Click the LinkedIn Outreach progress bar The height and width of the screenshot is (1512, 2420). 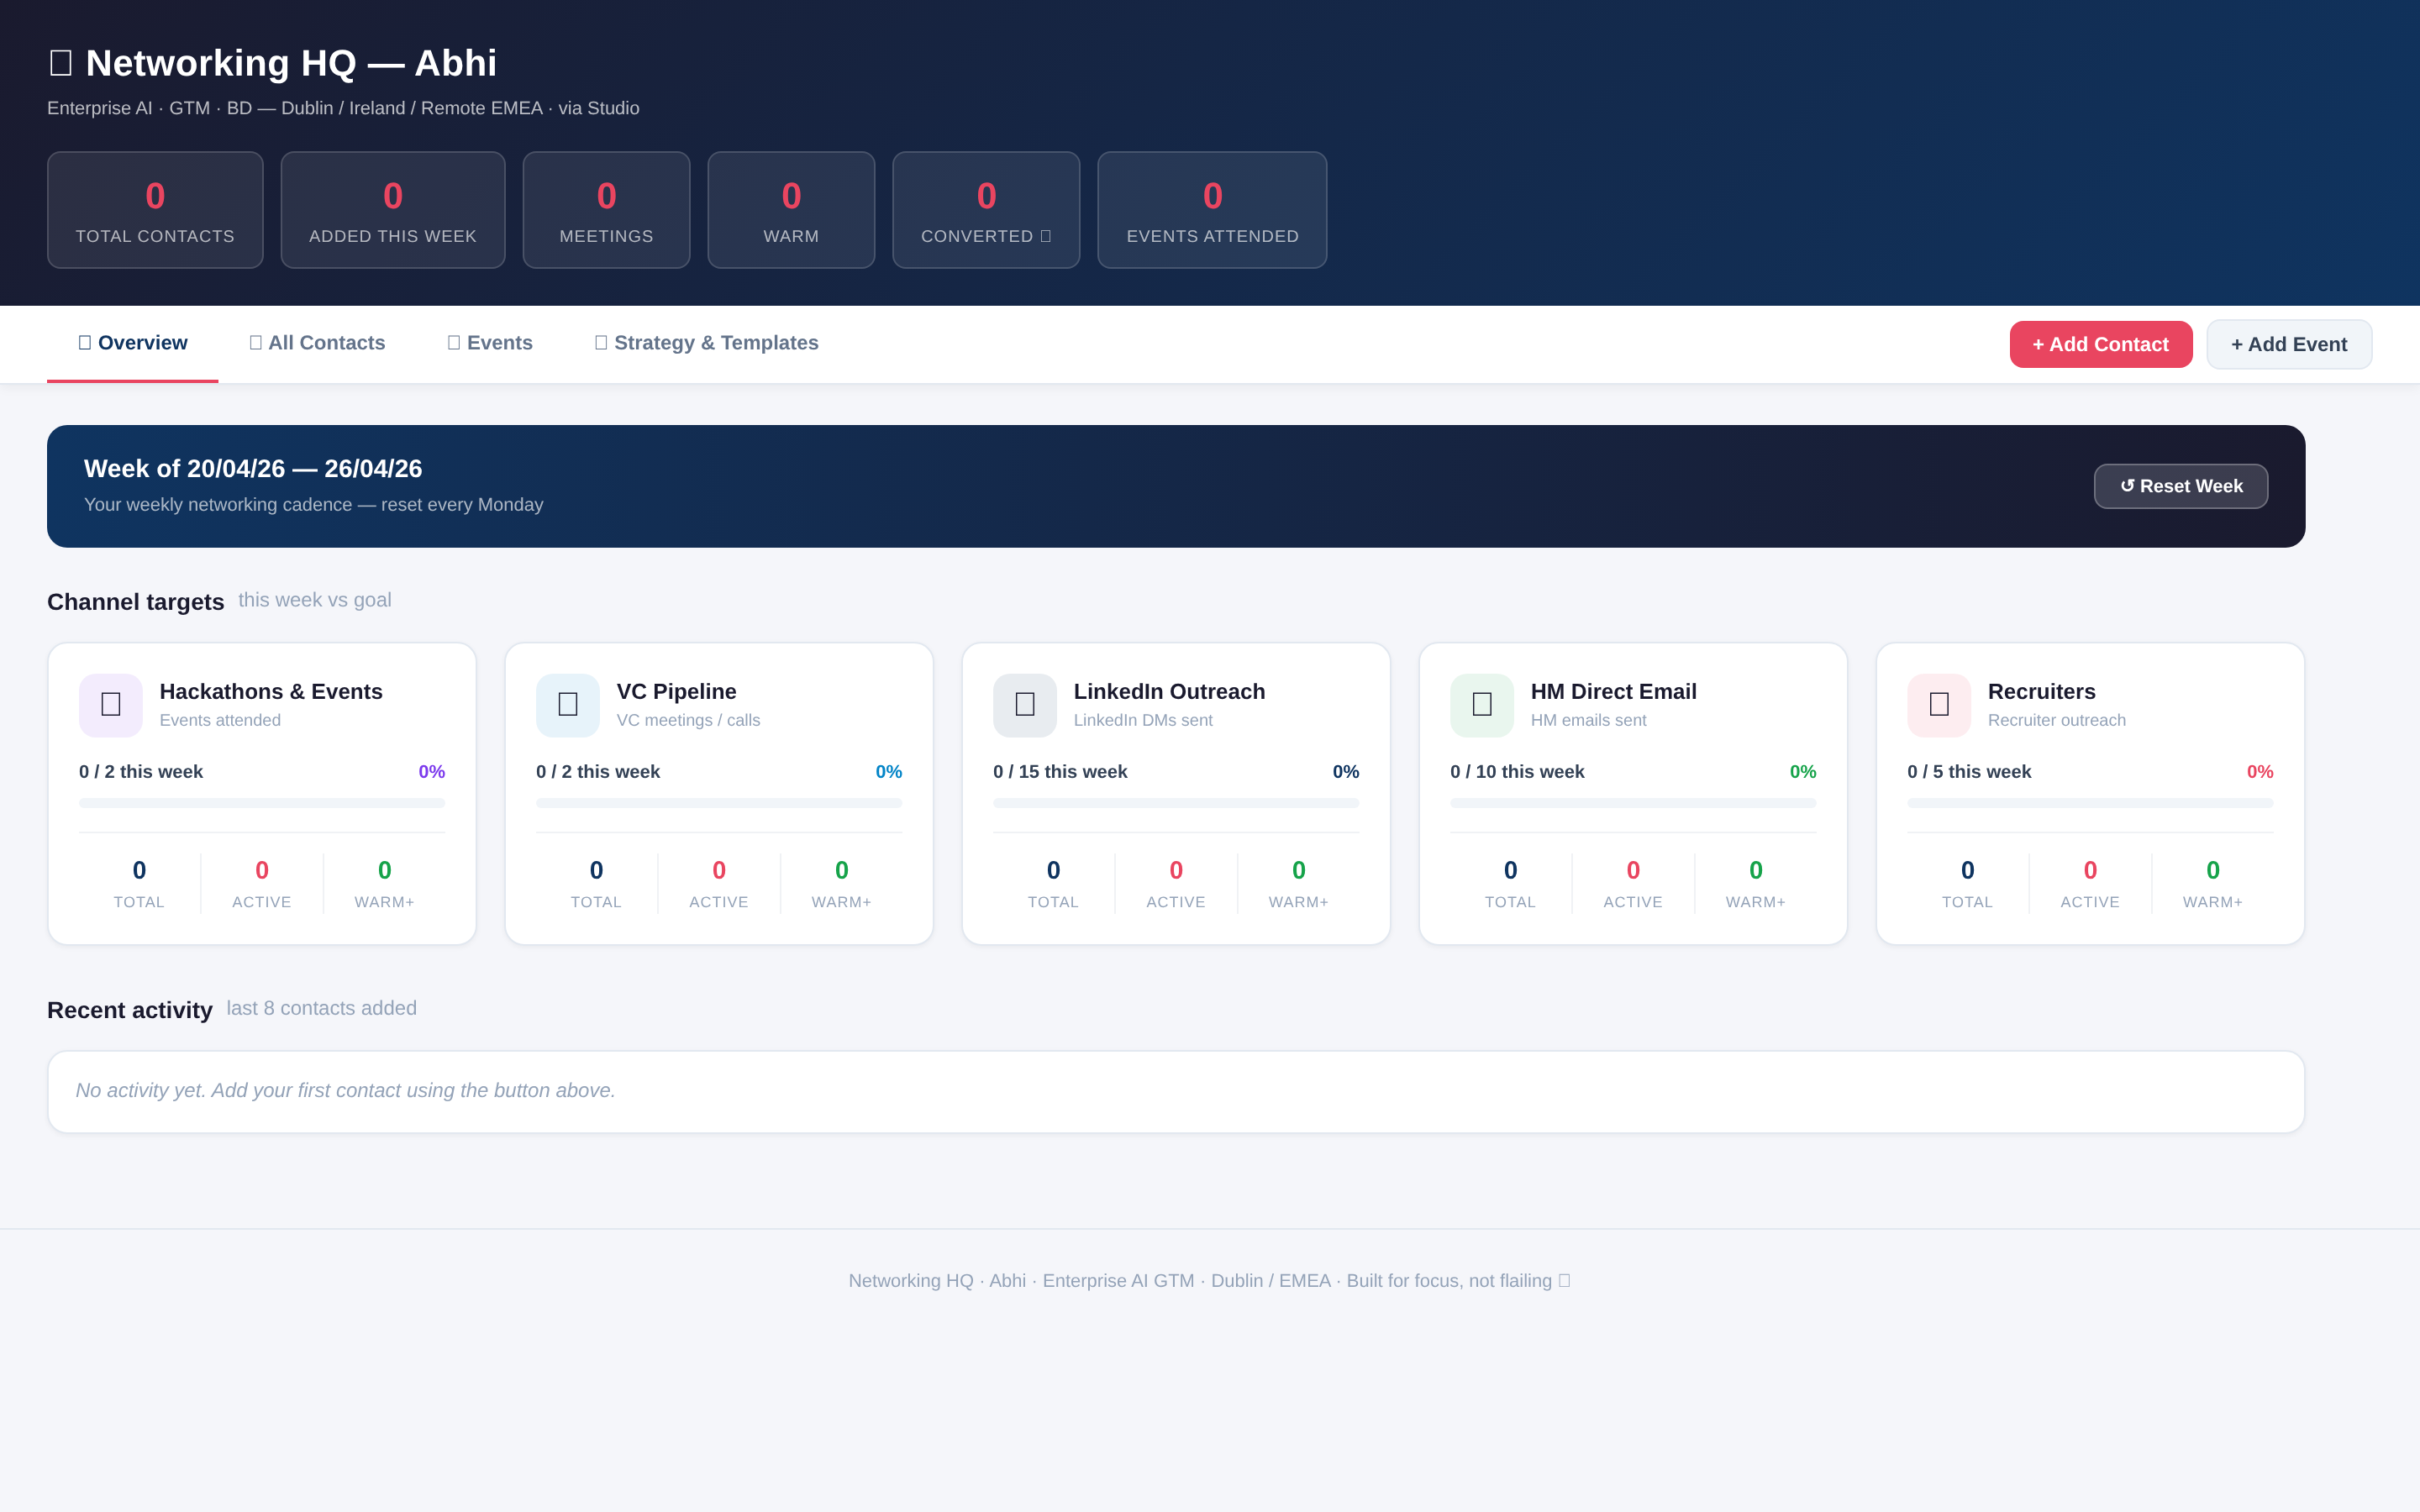click(x=1176, y=803)
